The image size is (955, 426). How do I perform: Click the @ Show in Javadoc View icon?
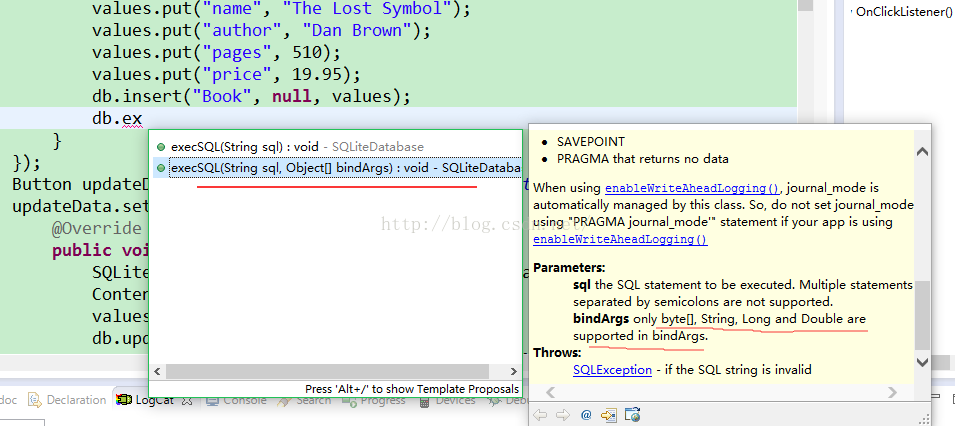click(586, 414)
